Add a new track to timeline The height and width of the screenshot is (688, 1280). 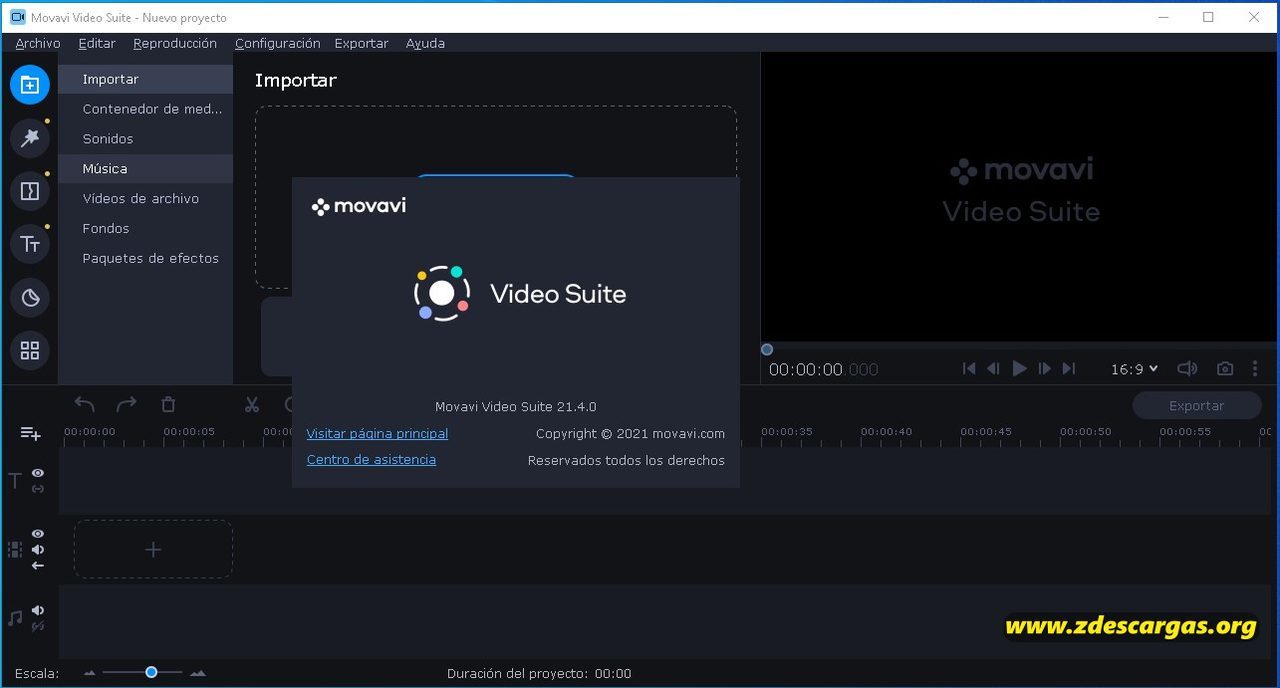(x=31, y=433)
